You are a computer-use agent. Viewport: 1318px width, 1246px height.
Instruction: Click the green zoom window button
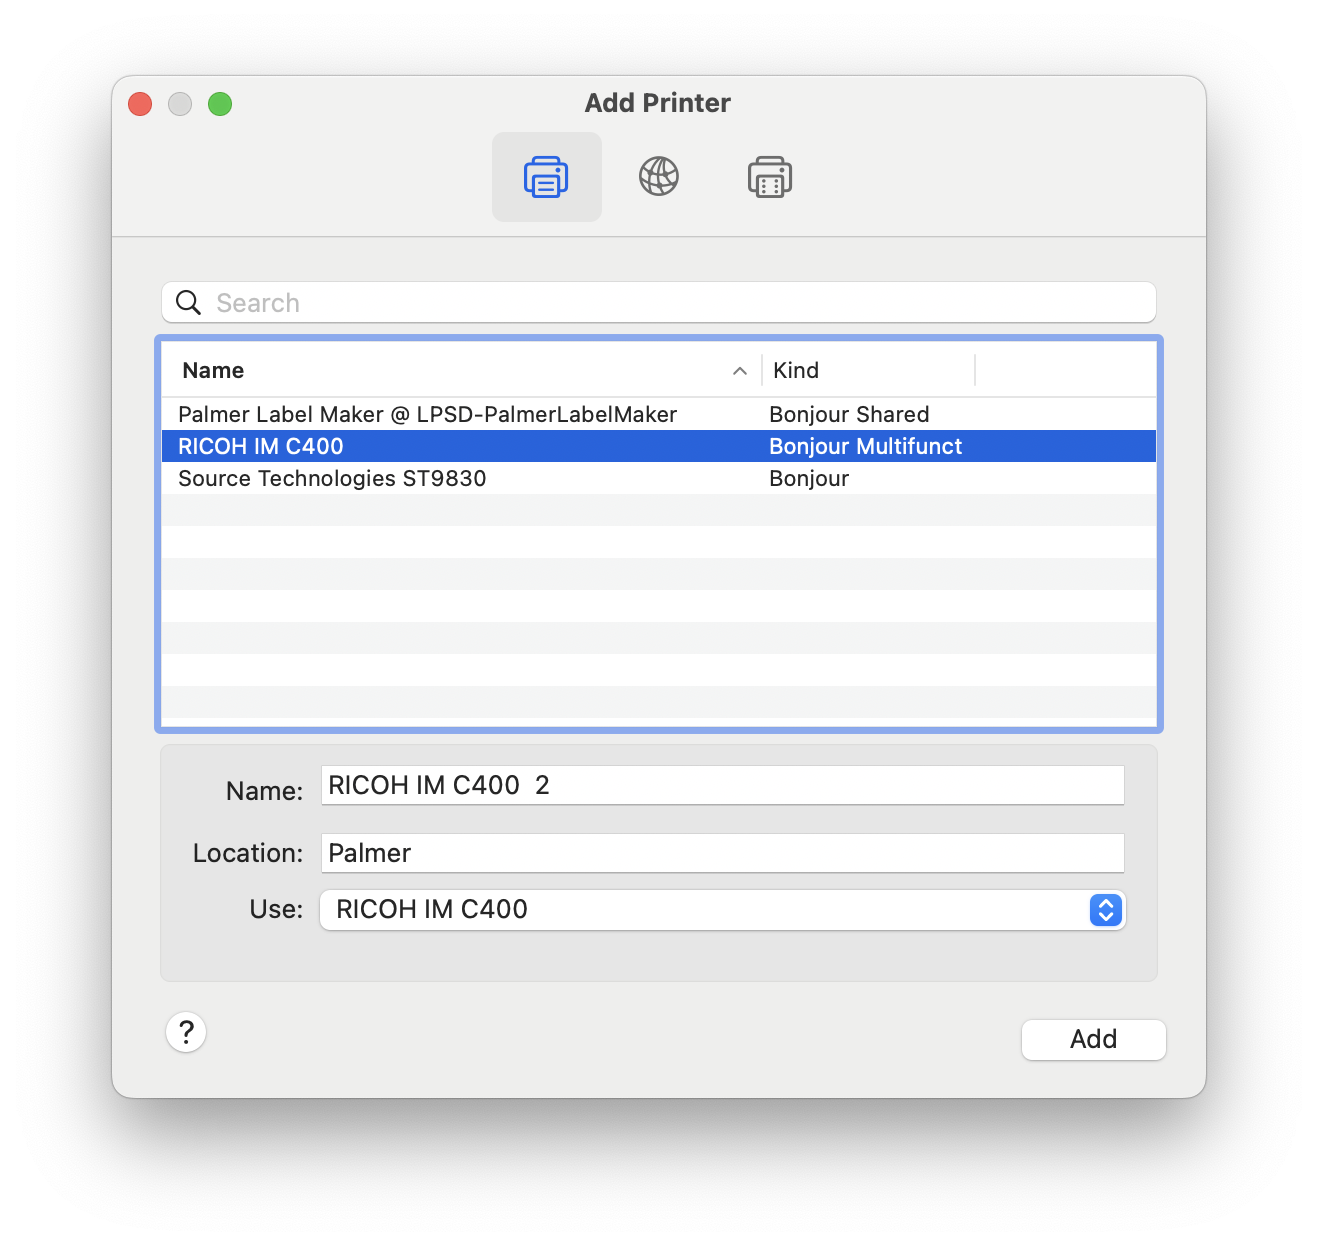[220, 104]
